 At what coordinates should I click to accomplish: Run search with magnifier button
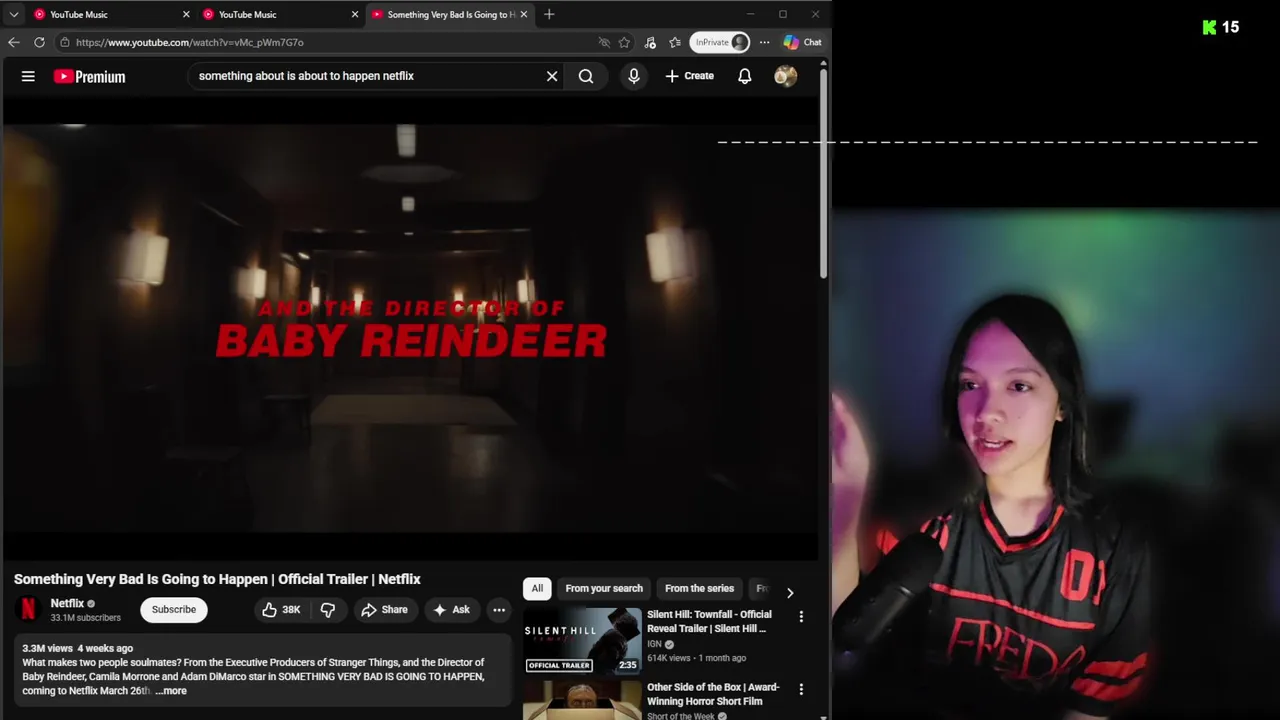(586, 76)
